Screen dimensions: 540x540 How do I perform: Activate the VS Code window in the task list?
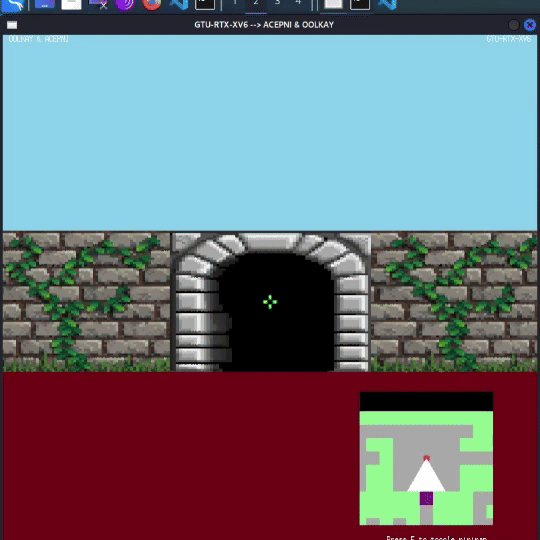point(387,4)
